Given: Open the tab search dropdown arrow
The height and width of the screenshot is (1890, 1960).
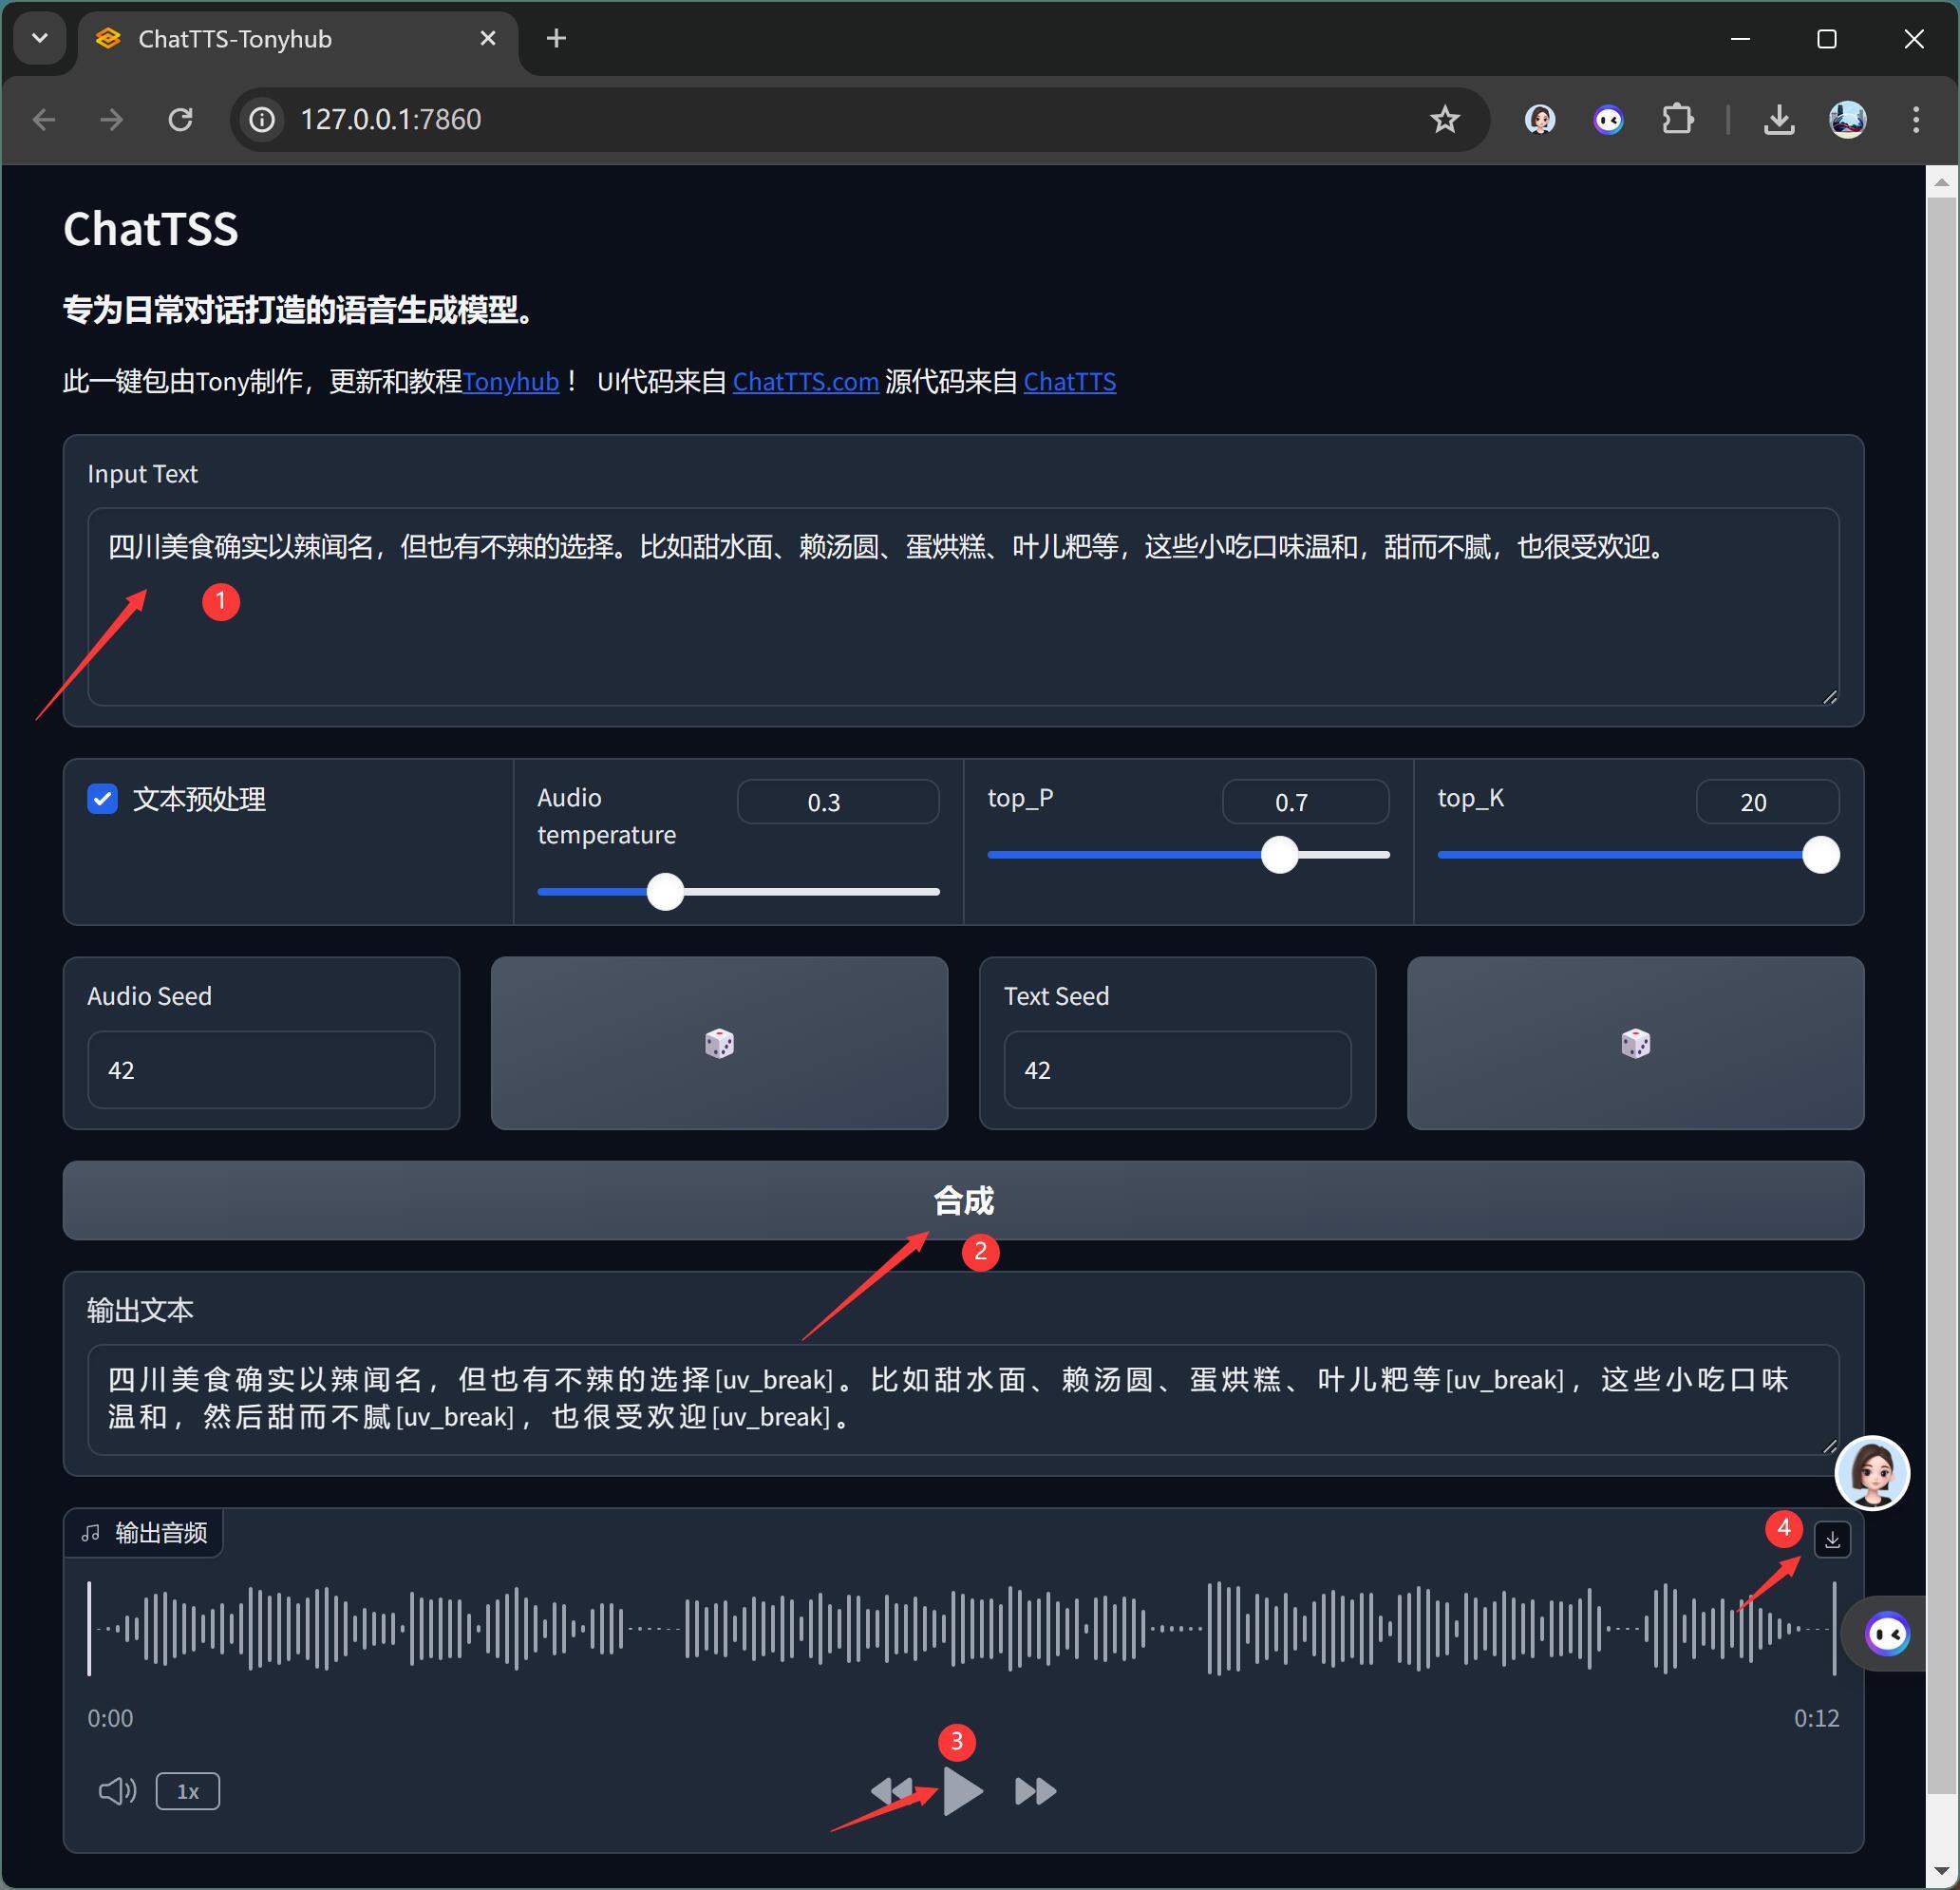Looking at the screenshot, I should tap(40, 38).
